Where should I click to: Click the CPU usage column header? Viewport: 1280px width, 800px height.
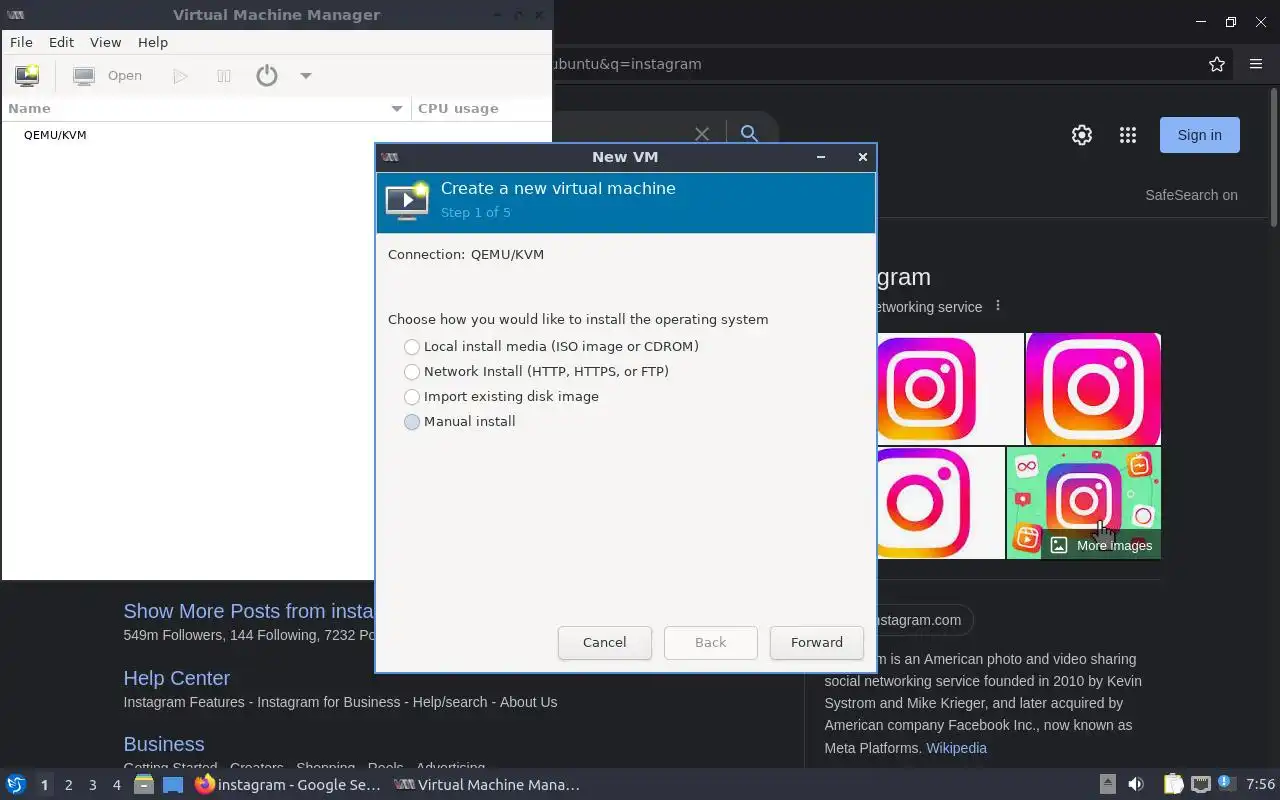(481, 108)
